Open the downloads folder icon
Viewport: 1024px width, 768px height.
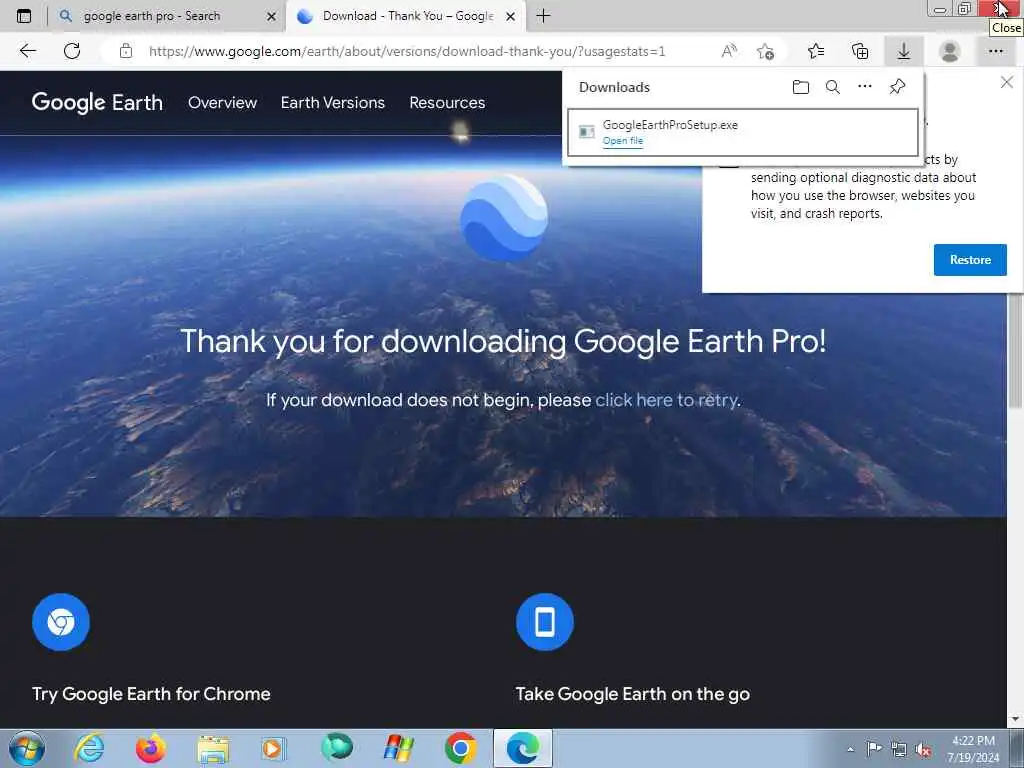tap(801, 87)
